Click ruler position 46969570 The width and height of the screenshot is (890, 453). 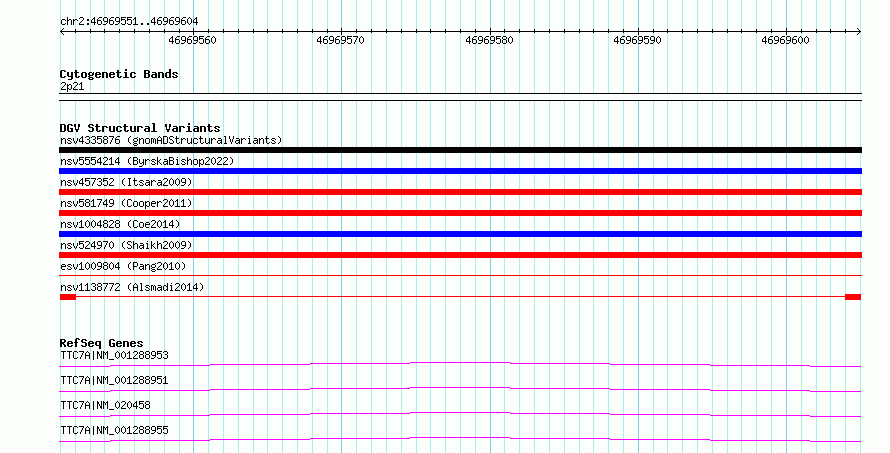pos(341,40)
